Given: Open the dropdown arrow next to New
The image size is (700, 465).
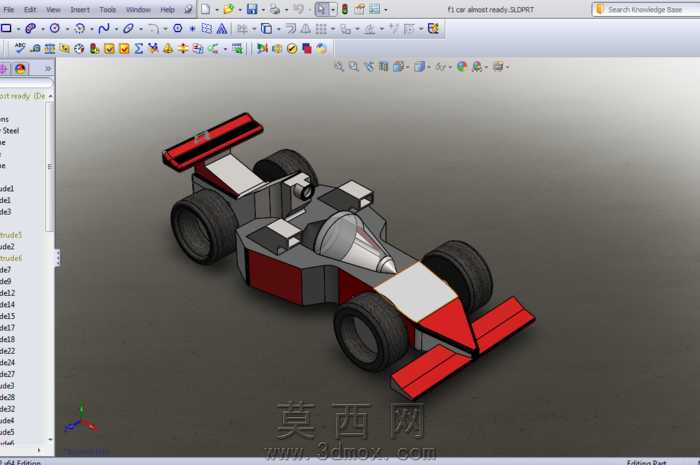Looking at the screenshot, I should coord(217,10).
